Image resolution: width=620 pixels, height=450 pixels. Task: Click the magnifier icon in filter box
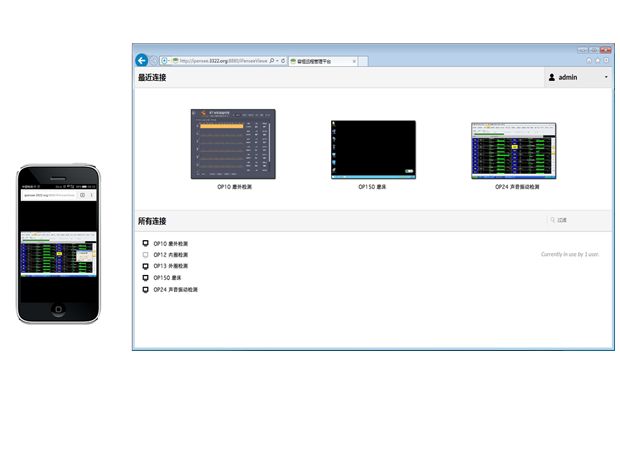pyautogui.click(x=551, y=220)
